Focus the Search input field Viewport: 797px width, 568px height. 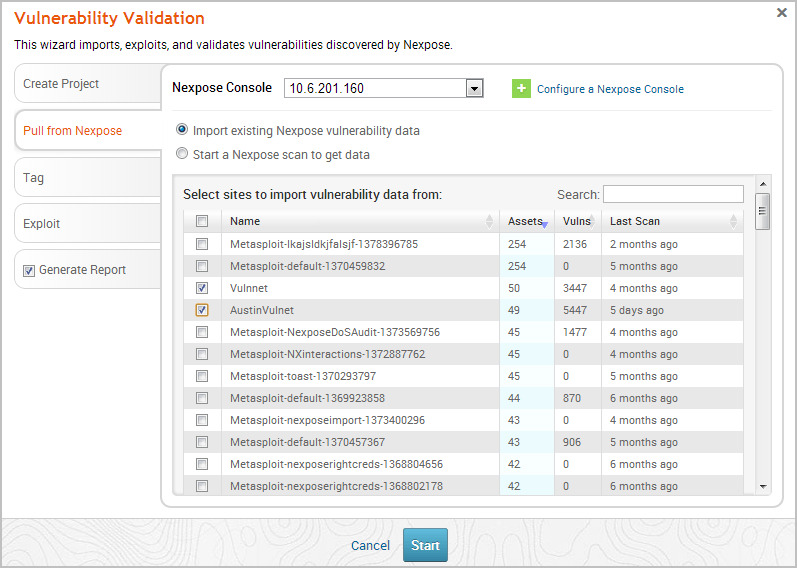point(673,194)
